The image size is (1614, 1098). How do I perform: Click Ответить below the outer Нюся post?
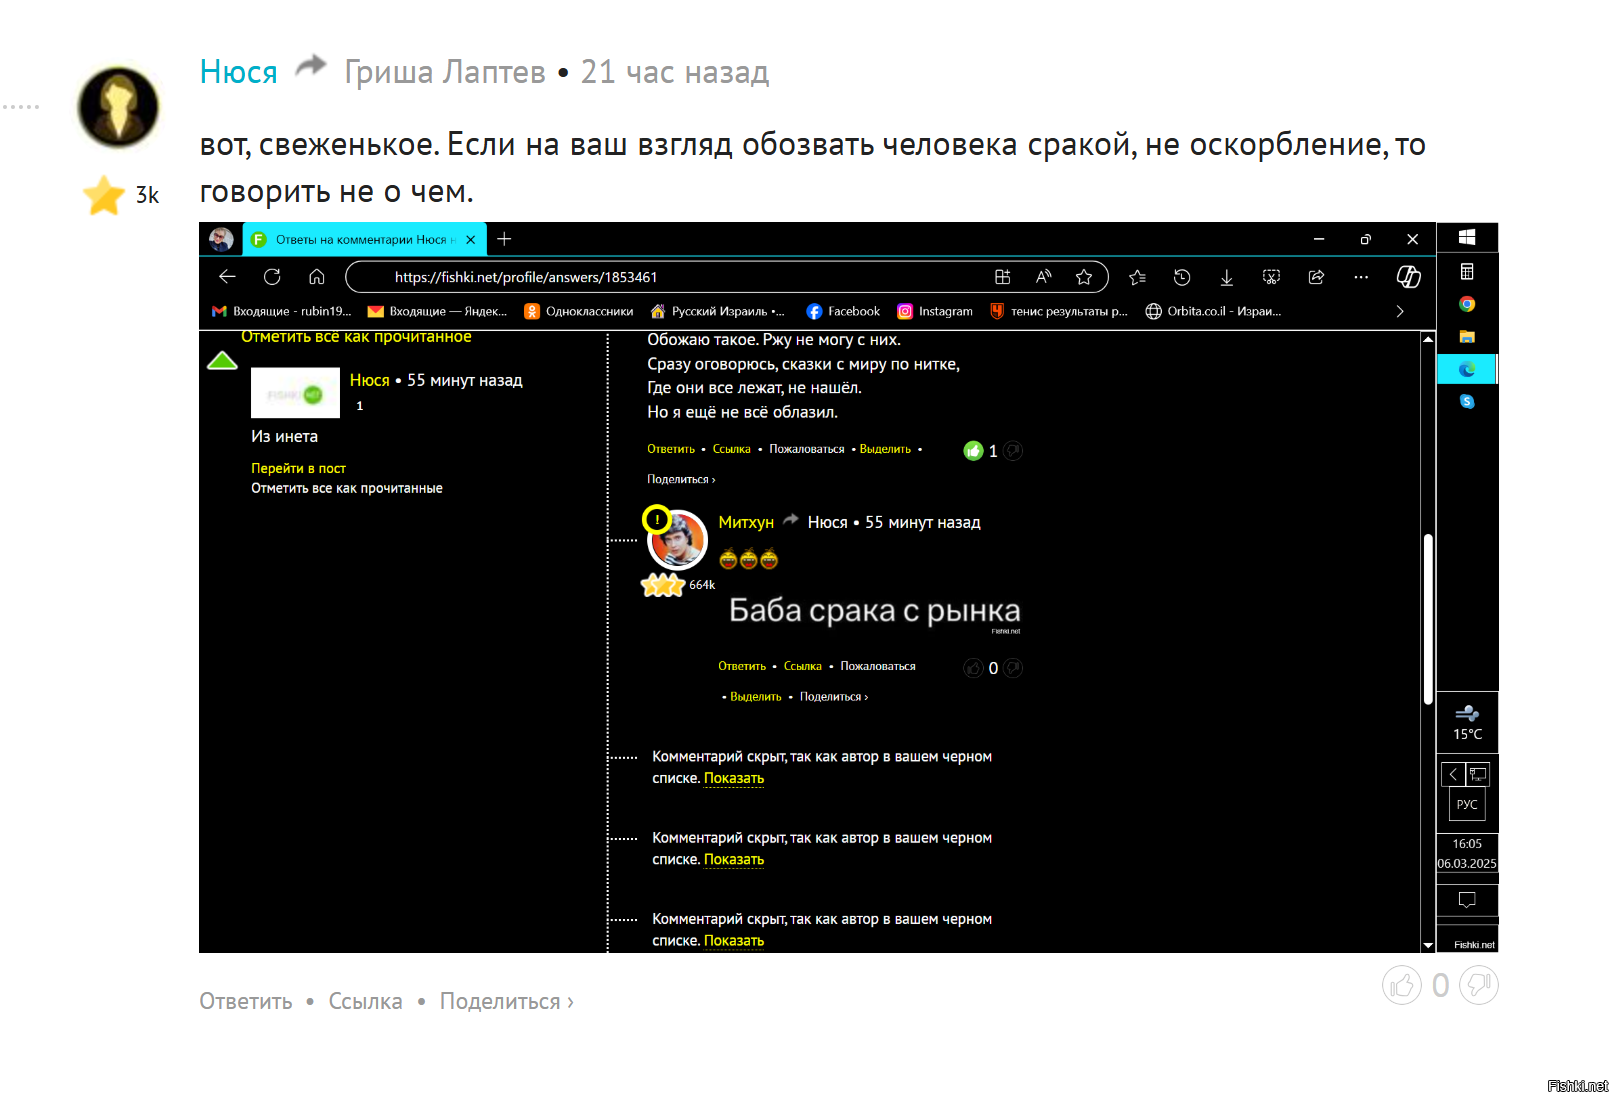pyautogui.click(x=246, y=1001)
